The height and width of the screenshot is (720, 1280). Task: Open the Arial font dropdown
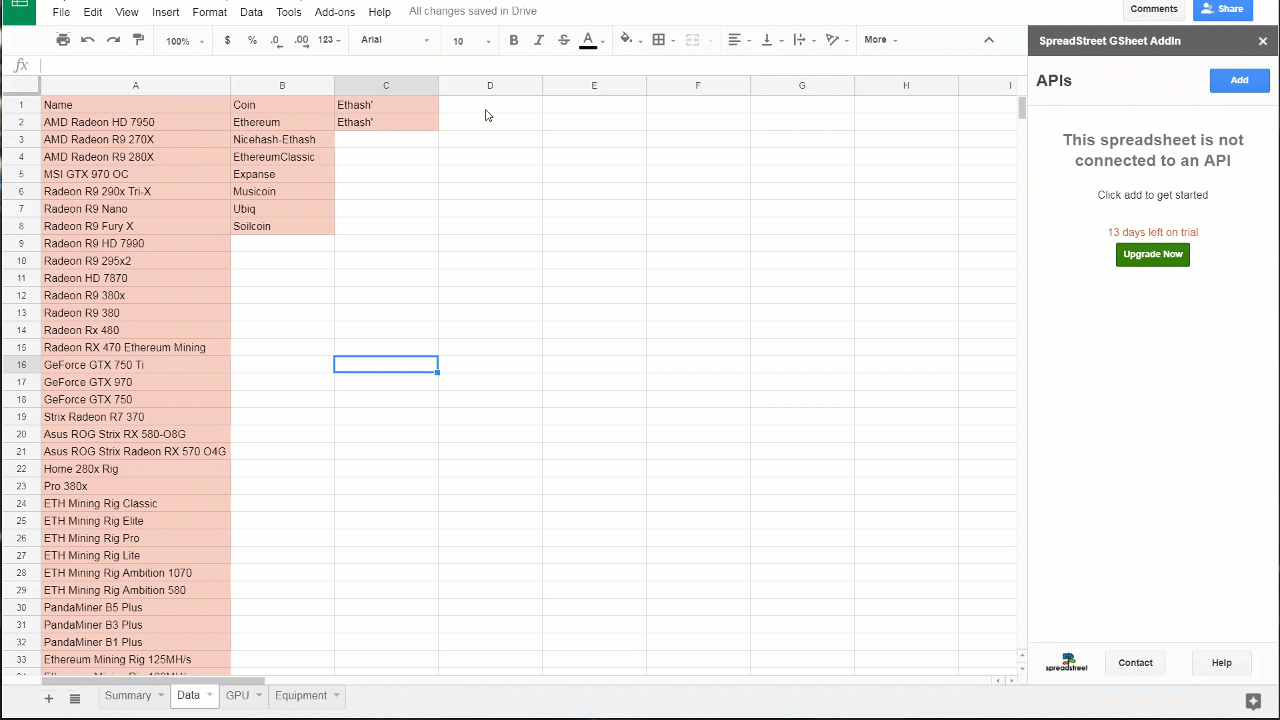point(396,40)
